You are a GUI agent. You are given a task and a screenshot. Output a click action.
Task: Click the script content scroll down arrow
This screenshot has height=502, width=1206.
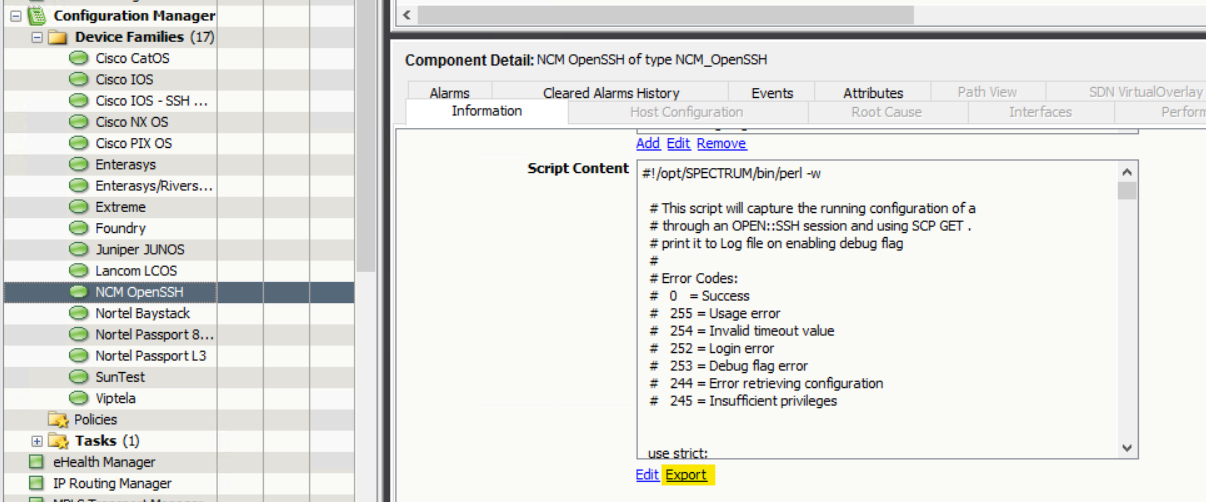point(1127,449)
